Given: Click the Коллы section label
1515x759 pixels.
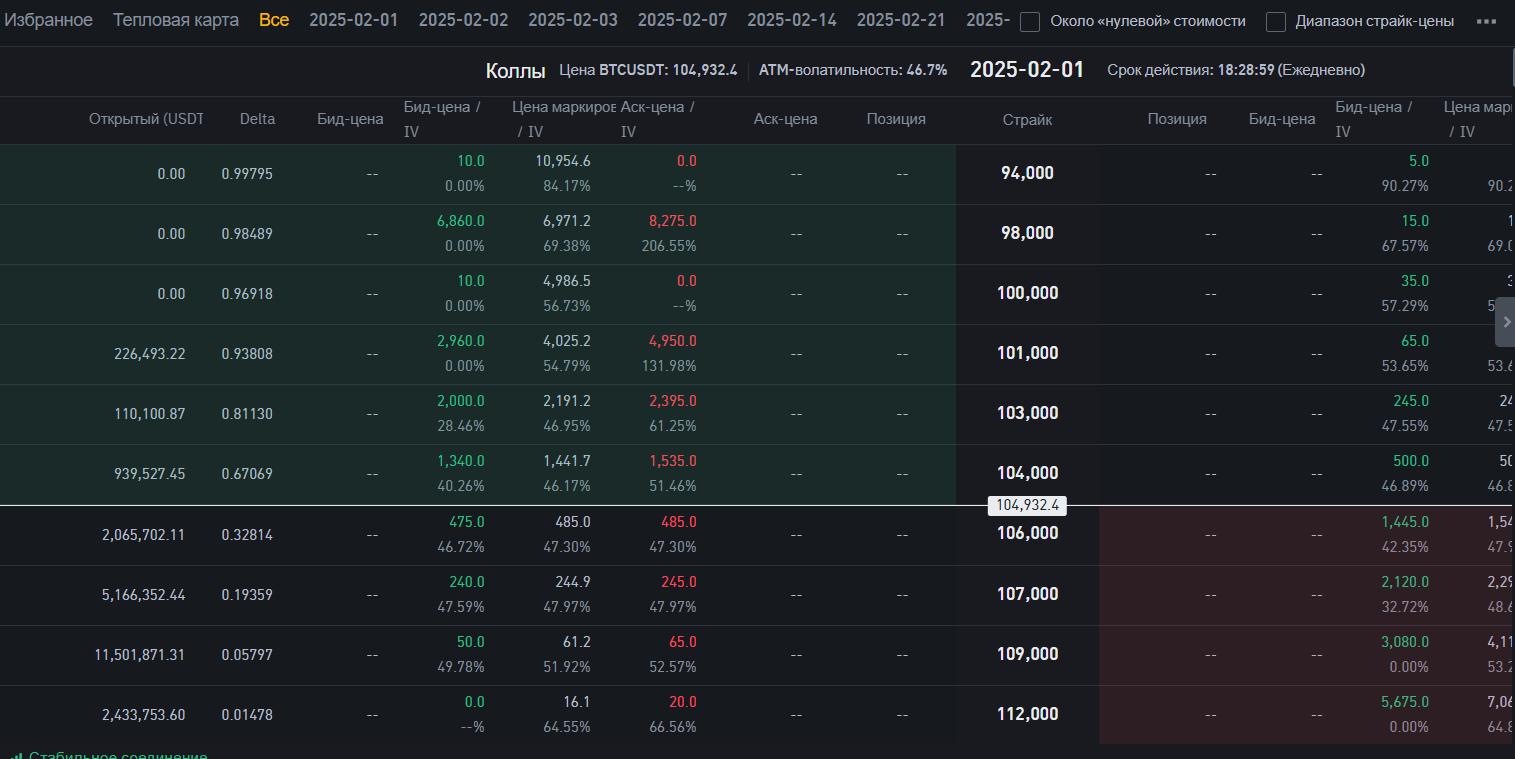Looking at the screenshot, I should click(x=516, y=70).
